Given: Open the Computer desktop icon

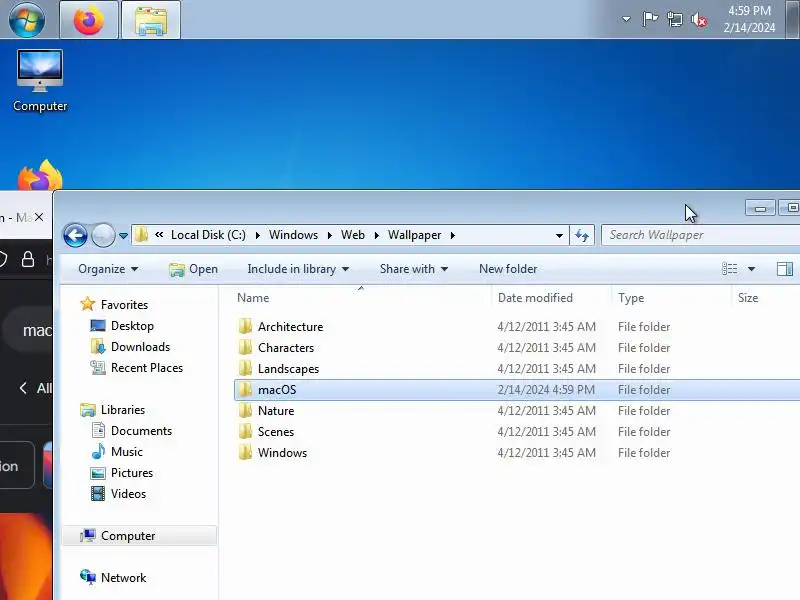Looking at the screenshot, I should coord(40,81).
